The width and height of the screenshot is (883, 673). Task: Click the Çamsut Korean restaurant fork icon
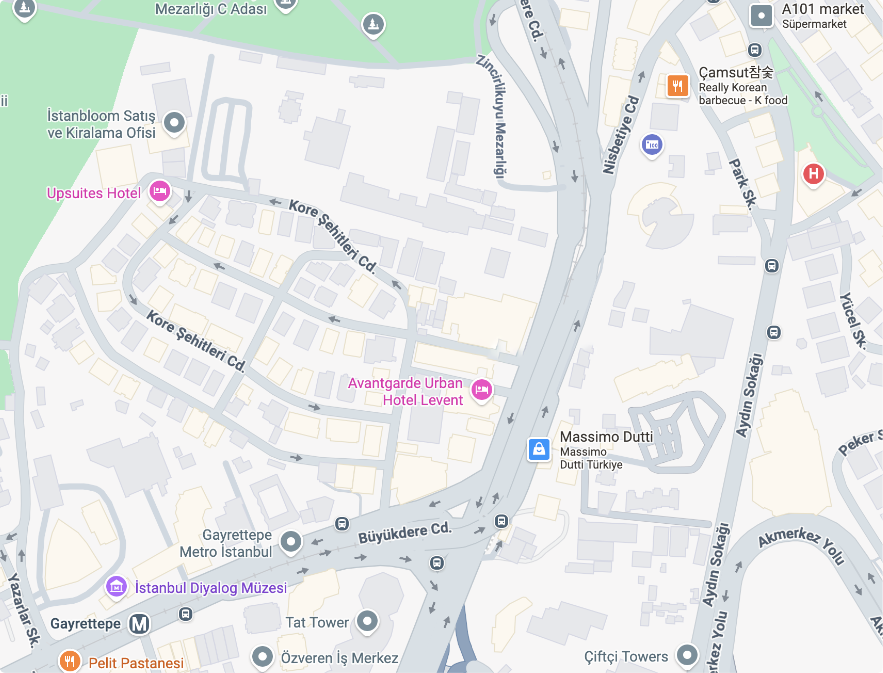pyautogui.click(x=678, y=86)
